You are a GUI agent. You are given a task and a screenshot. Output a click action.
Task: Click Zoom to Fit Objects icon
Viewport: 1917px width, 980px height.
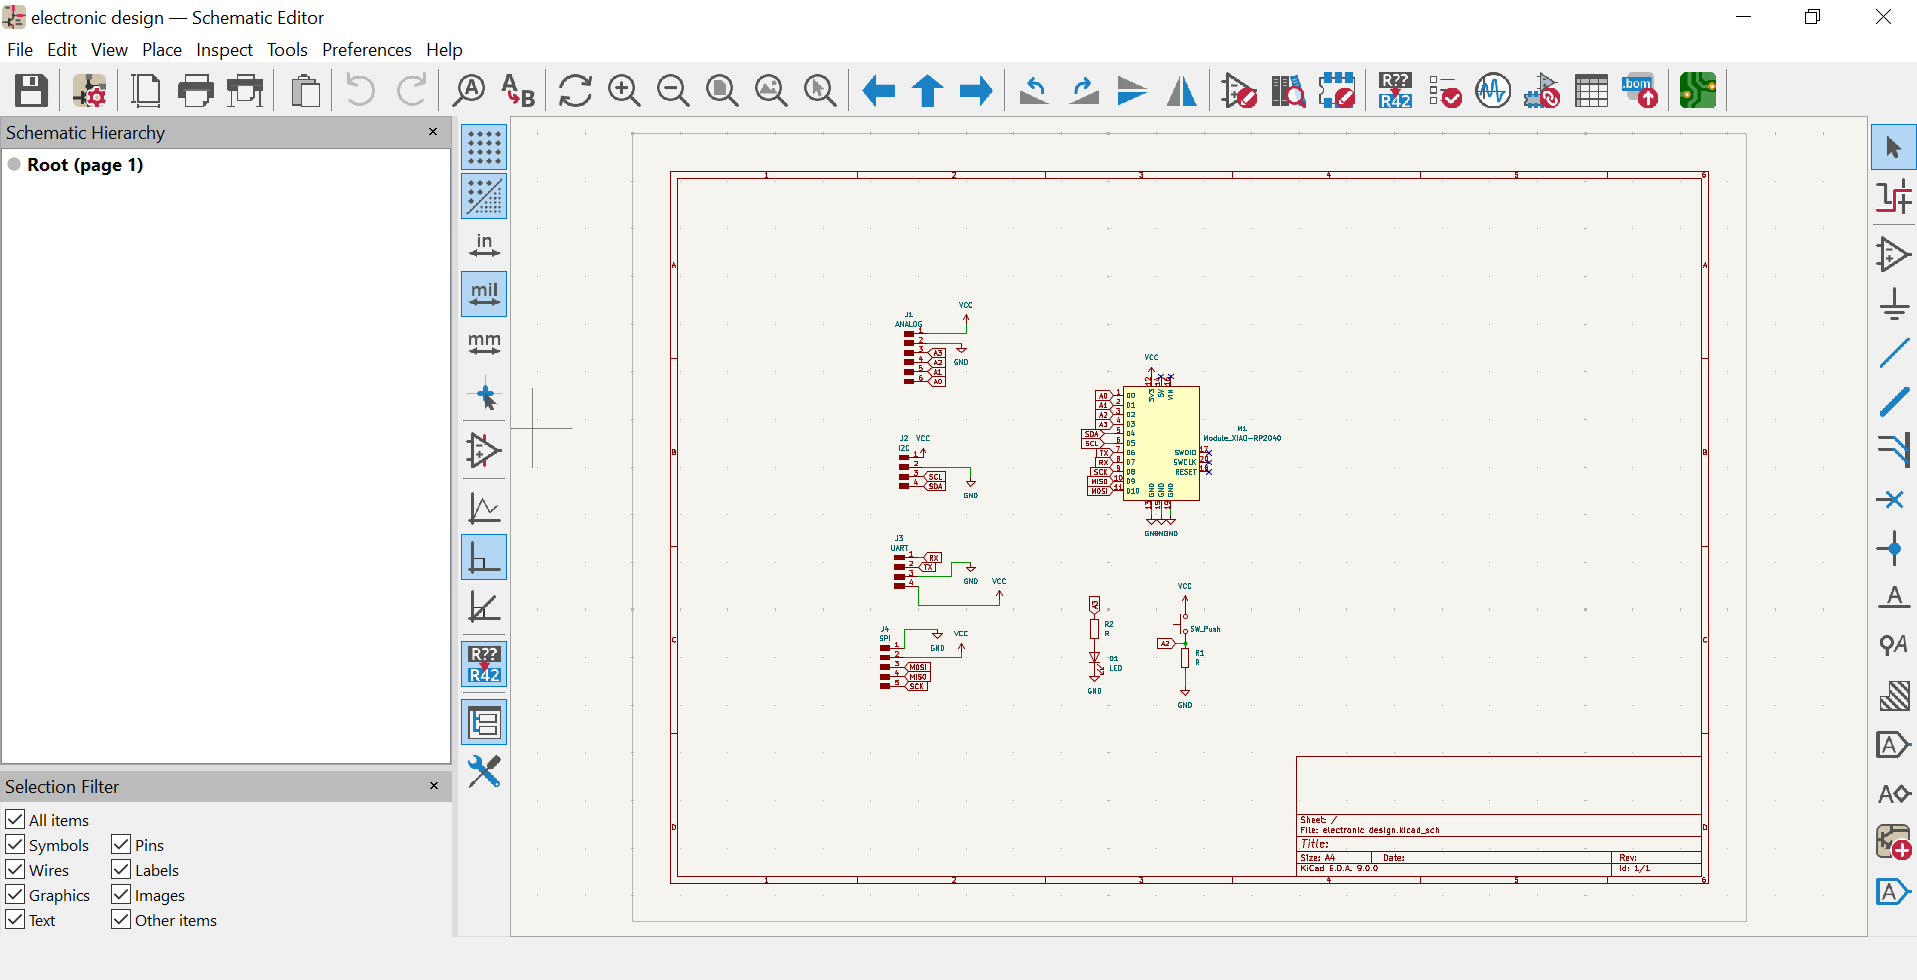point(771,91)
